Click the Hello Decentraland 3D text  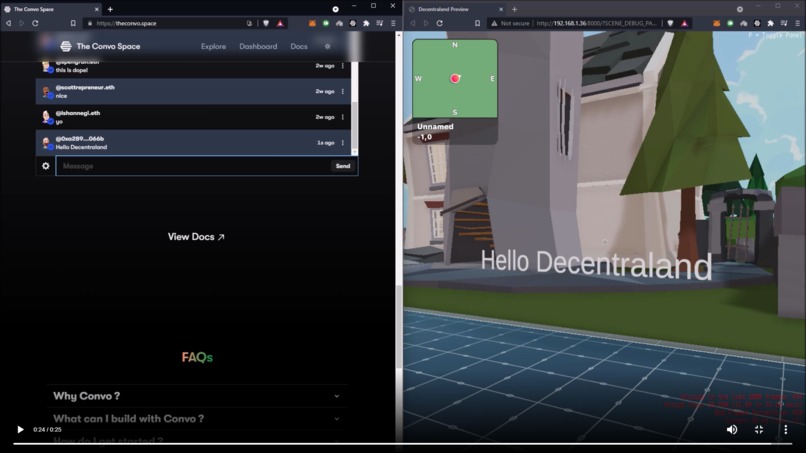[596, 264]
